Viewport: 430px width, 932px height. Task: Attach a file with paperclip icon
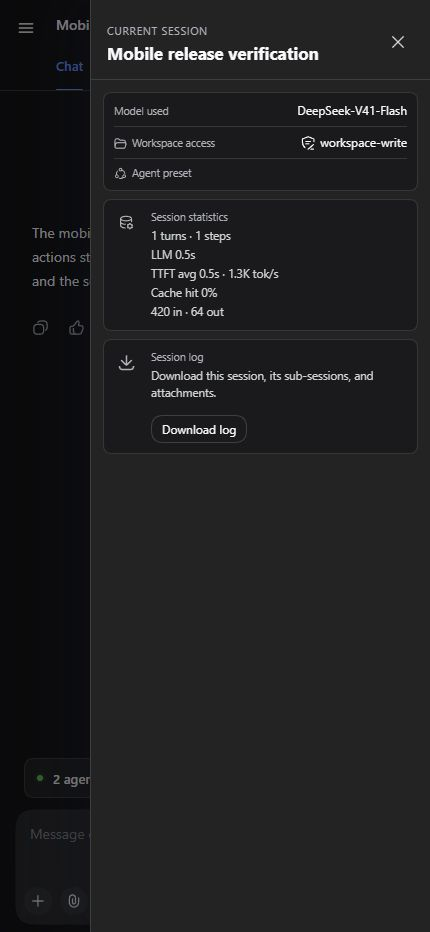point(74,901)
